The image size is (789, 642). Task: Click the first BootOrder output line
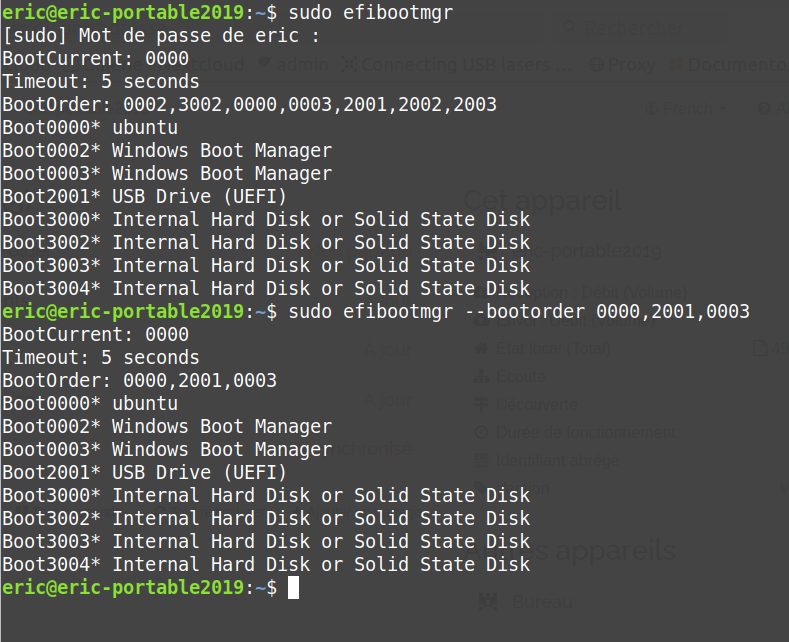pyautogui.click(x=250, y=105)
